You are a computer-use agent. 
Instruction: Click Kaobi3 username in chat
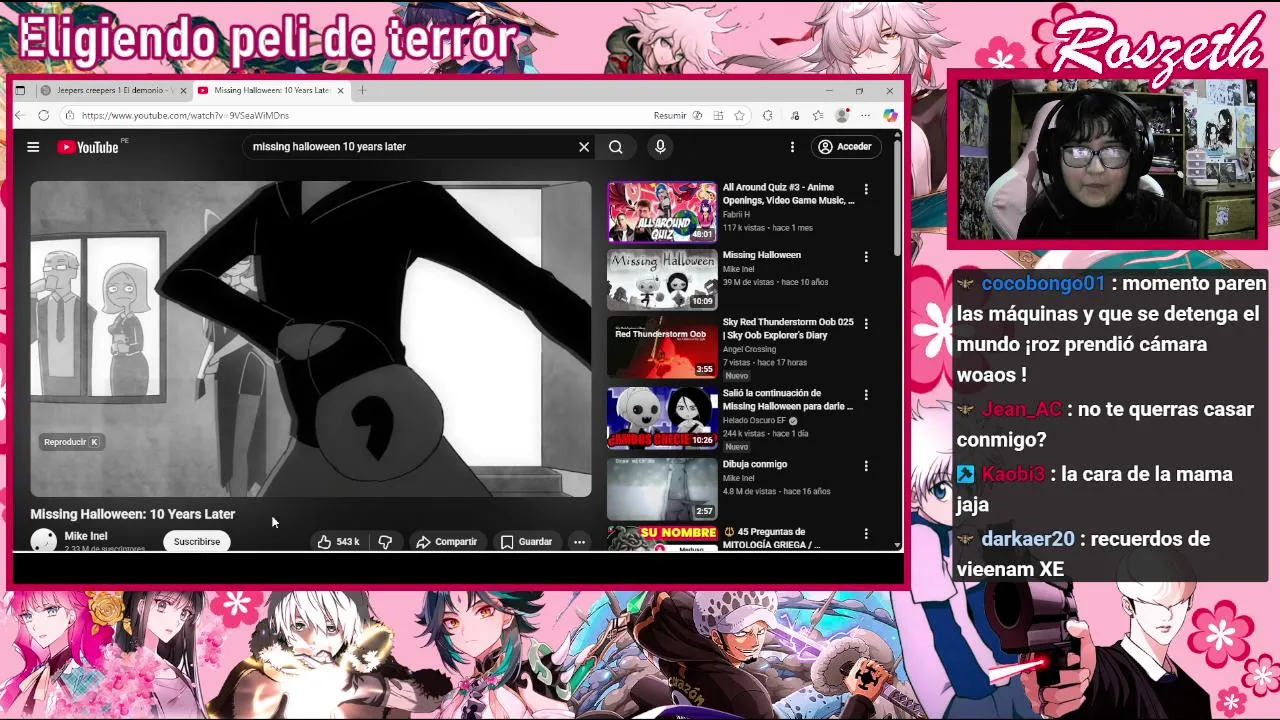click(1014, 474)
